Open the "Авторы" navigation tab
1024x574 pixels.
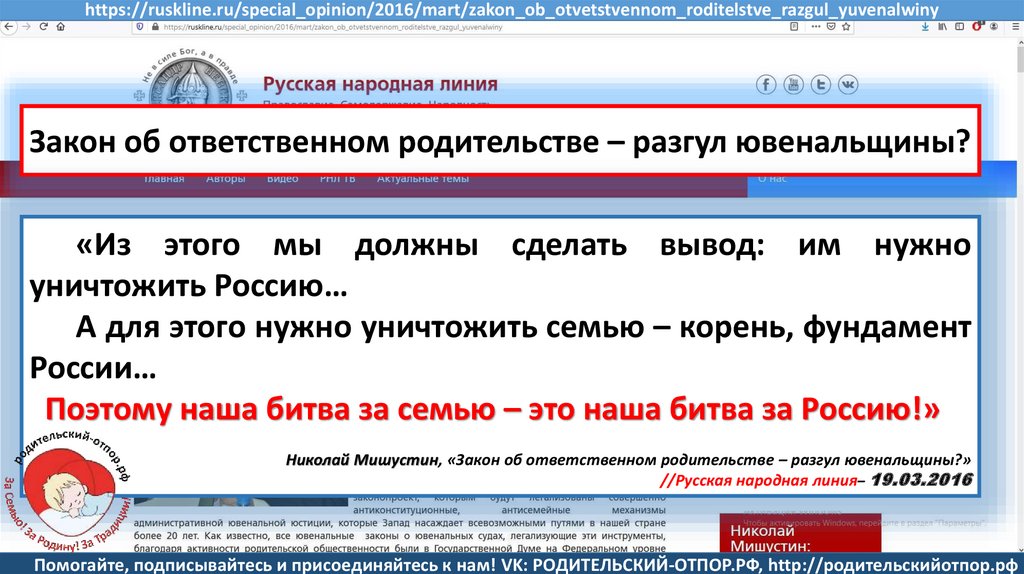[x=225, y=179]
